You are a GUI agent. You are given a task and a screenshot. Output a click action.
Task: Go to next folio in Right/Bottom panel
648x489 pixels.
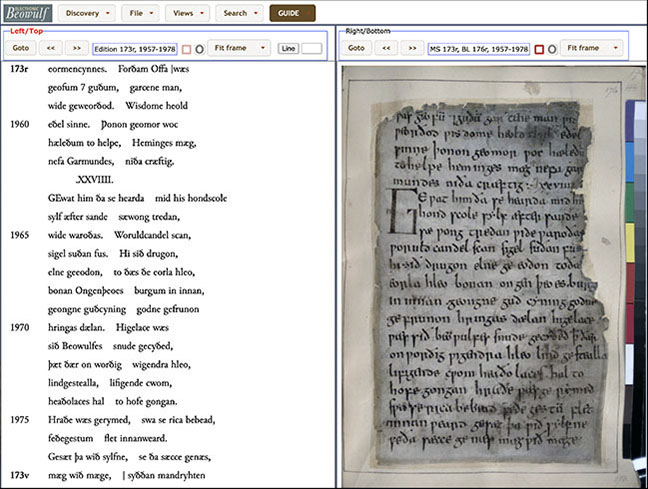pos(412,48)
